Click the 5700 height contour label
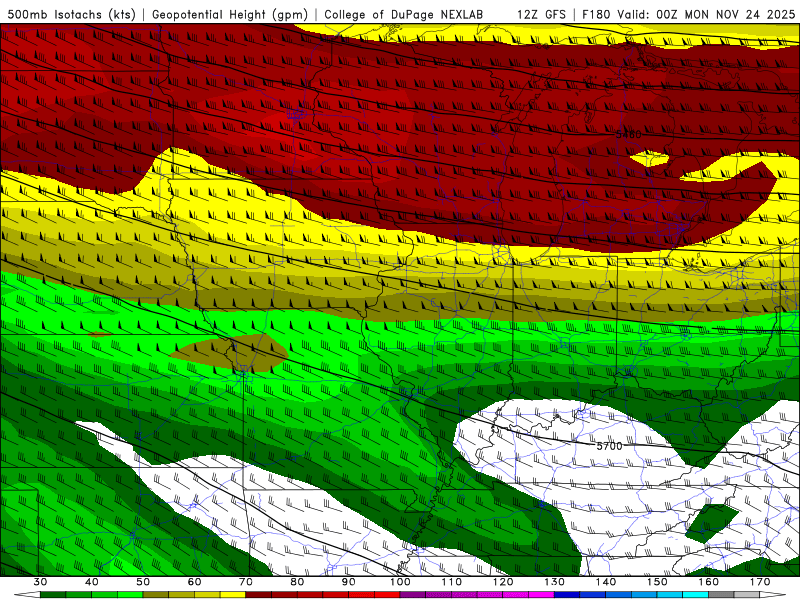This screenshot has height=600, width=800. click(609, 446)
